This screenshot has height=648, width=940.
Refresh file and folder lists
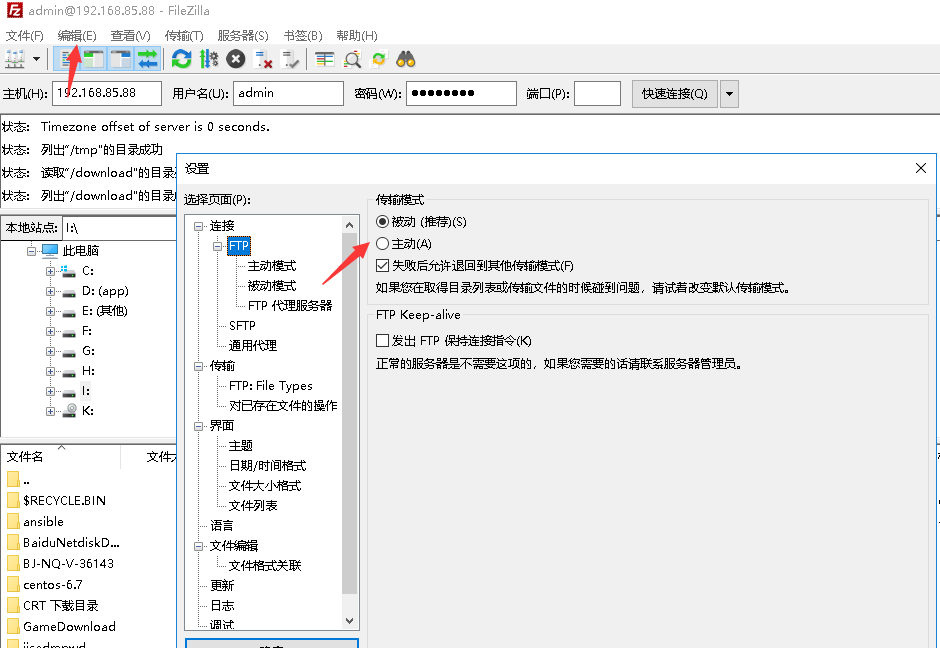click(181, 59)
